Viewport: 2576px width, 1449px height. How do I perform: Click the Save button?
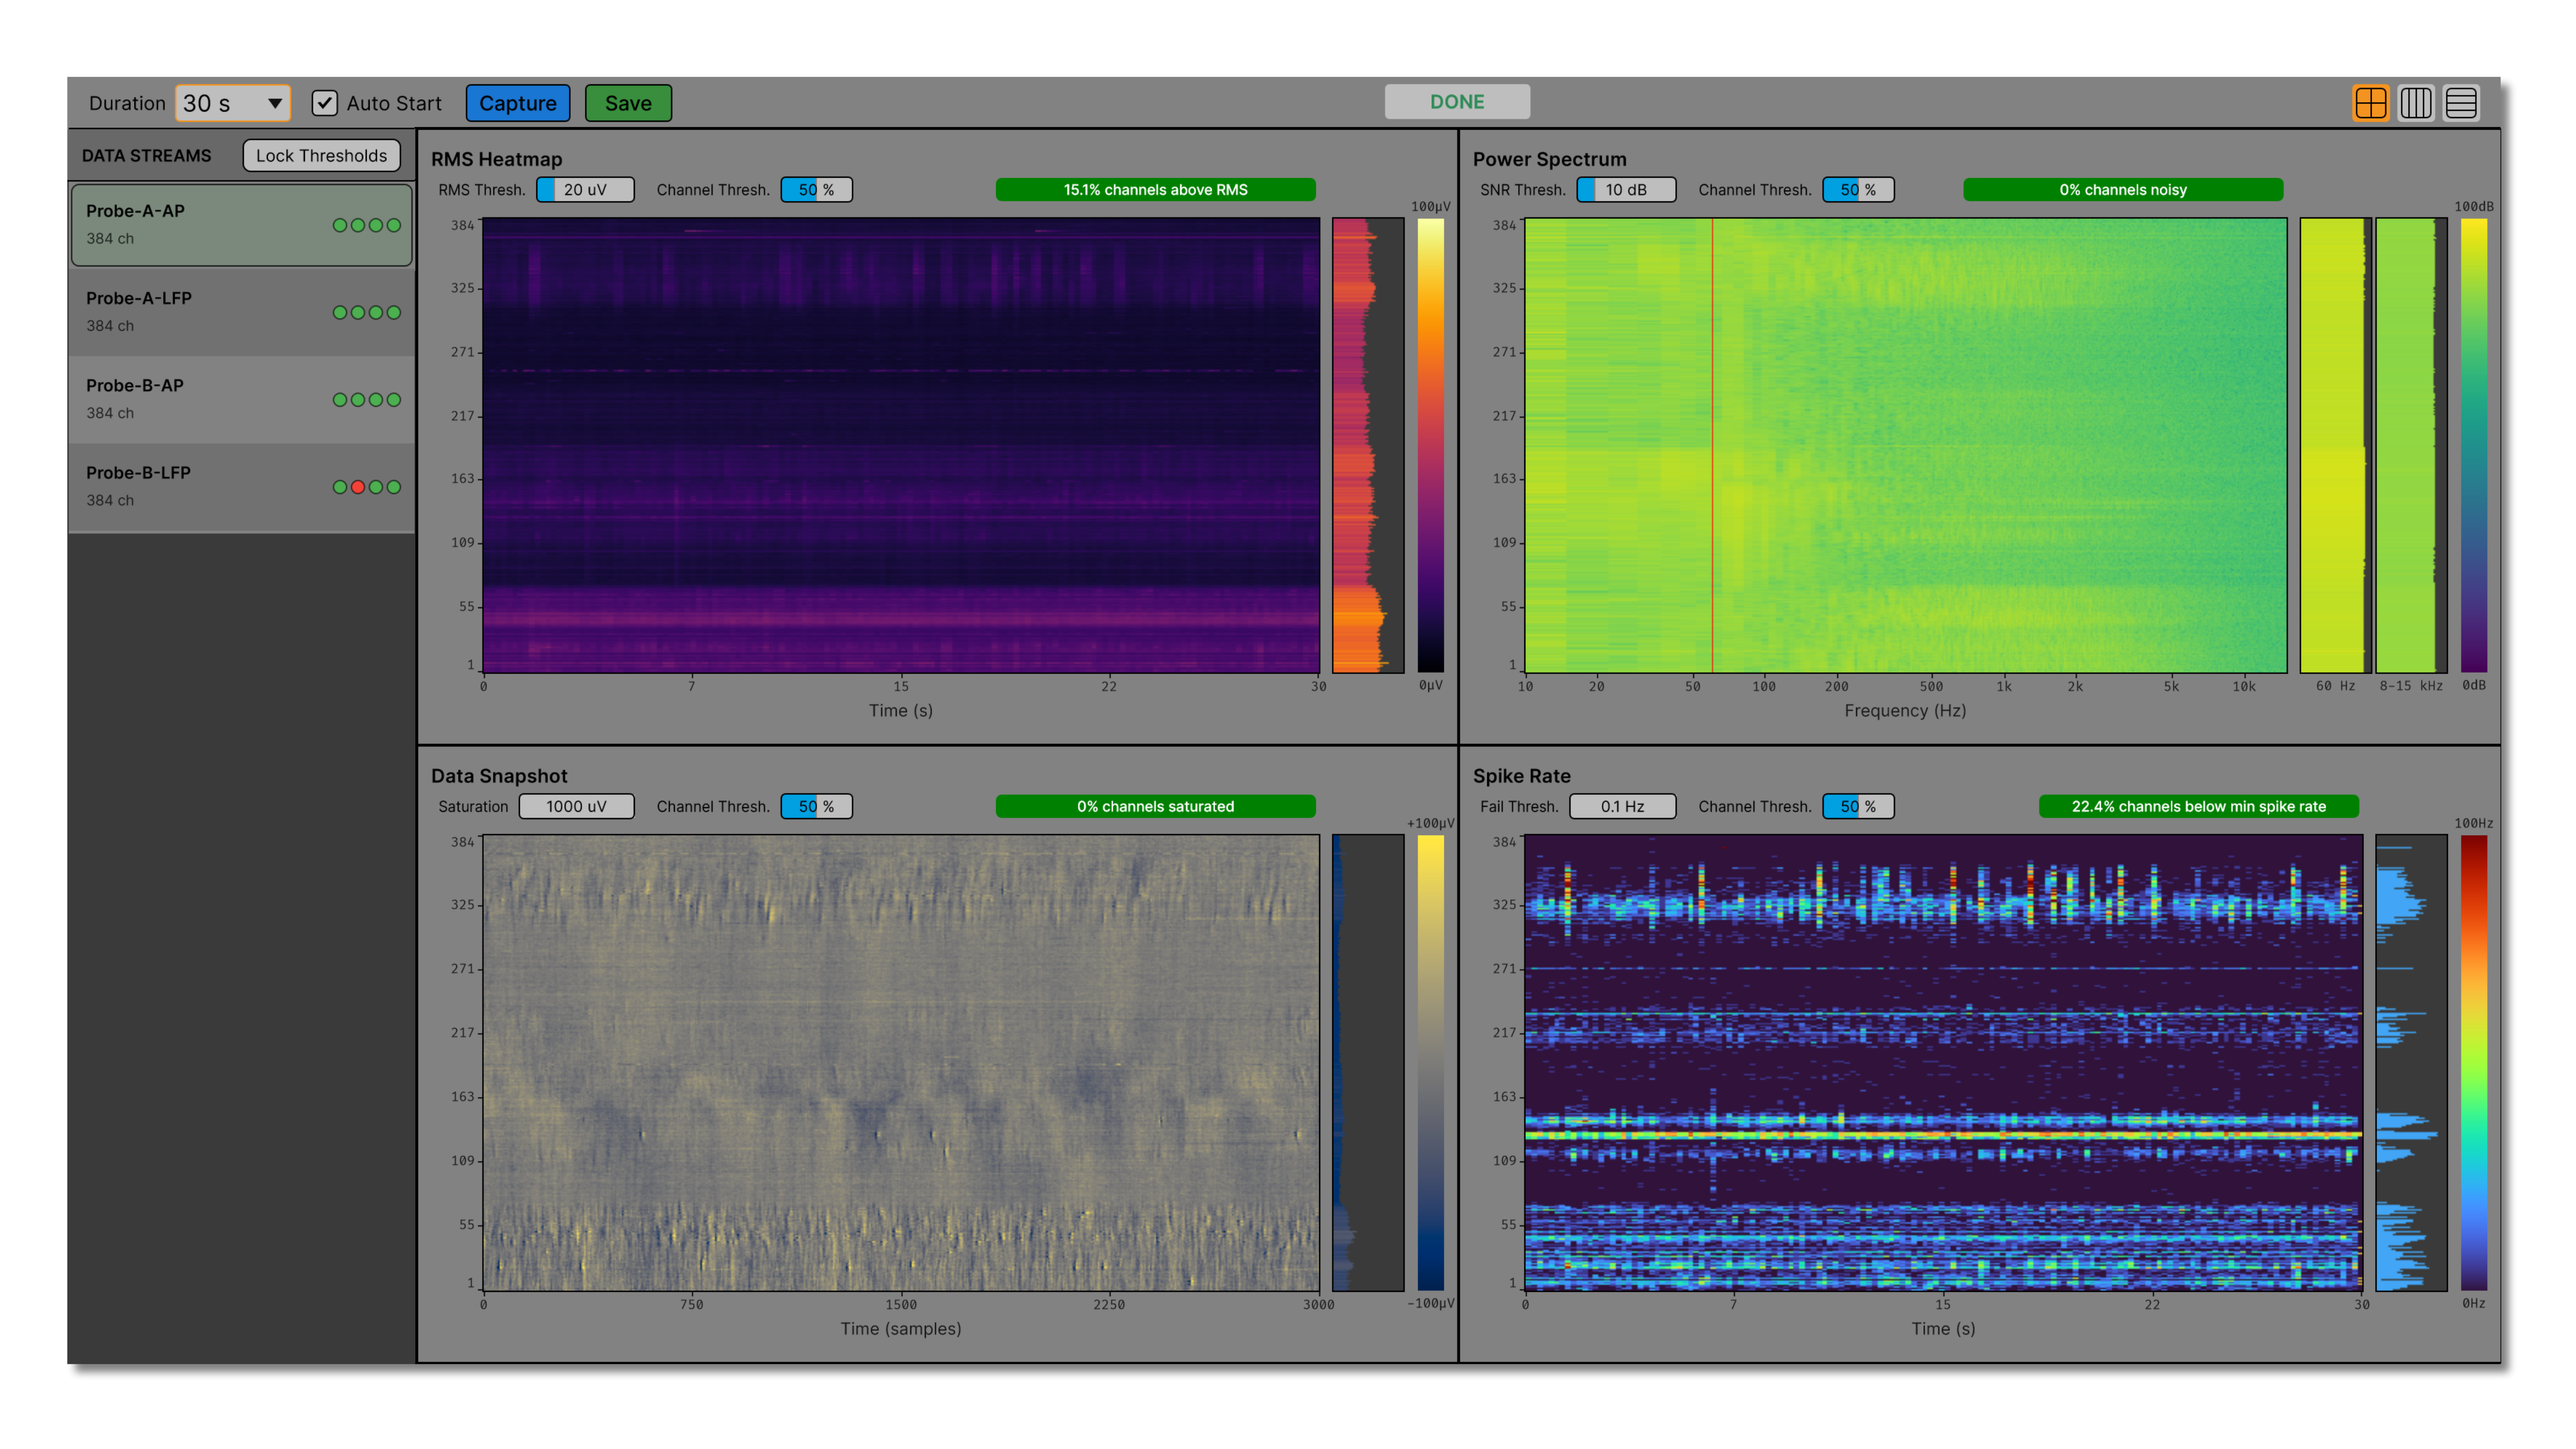[628, 103]
